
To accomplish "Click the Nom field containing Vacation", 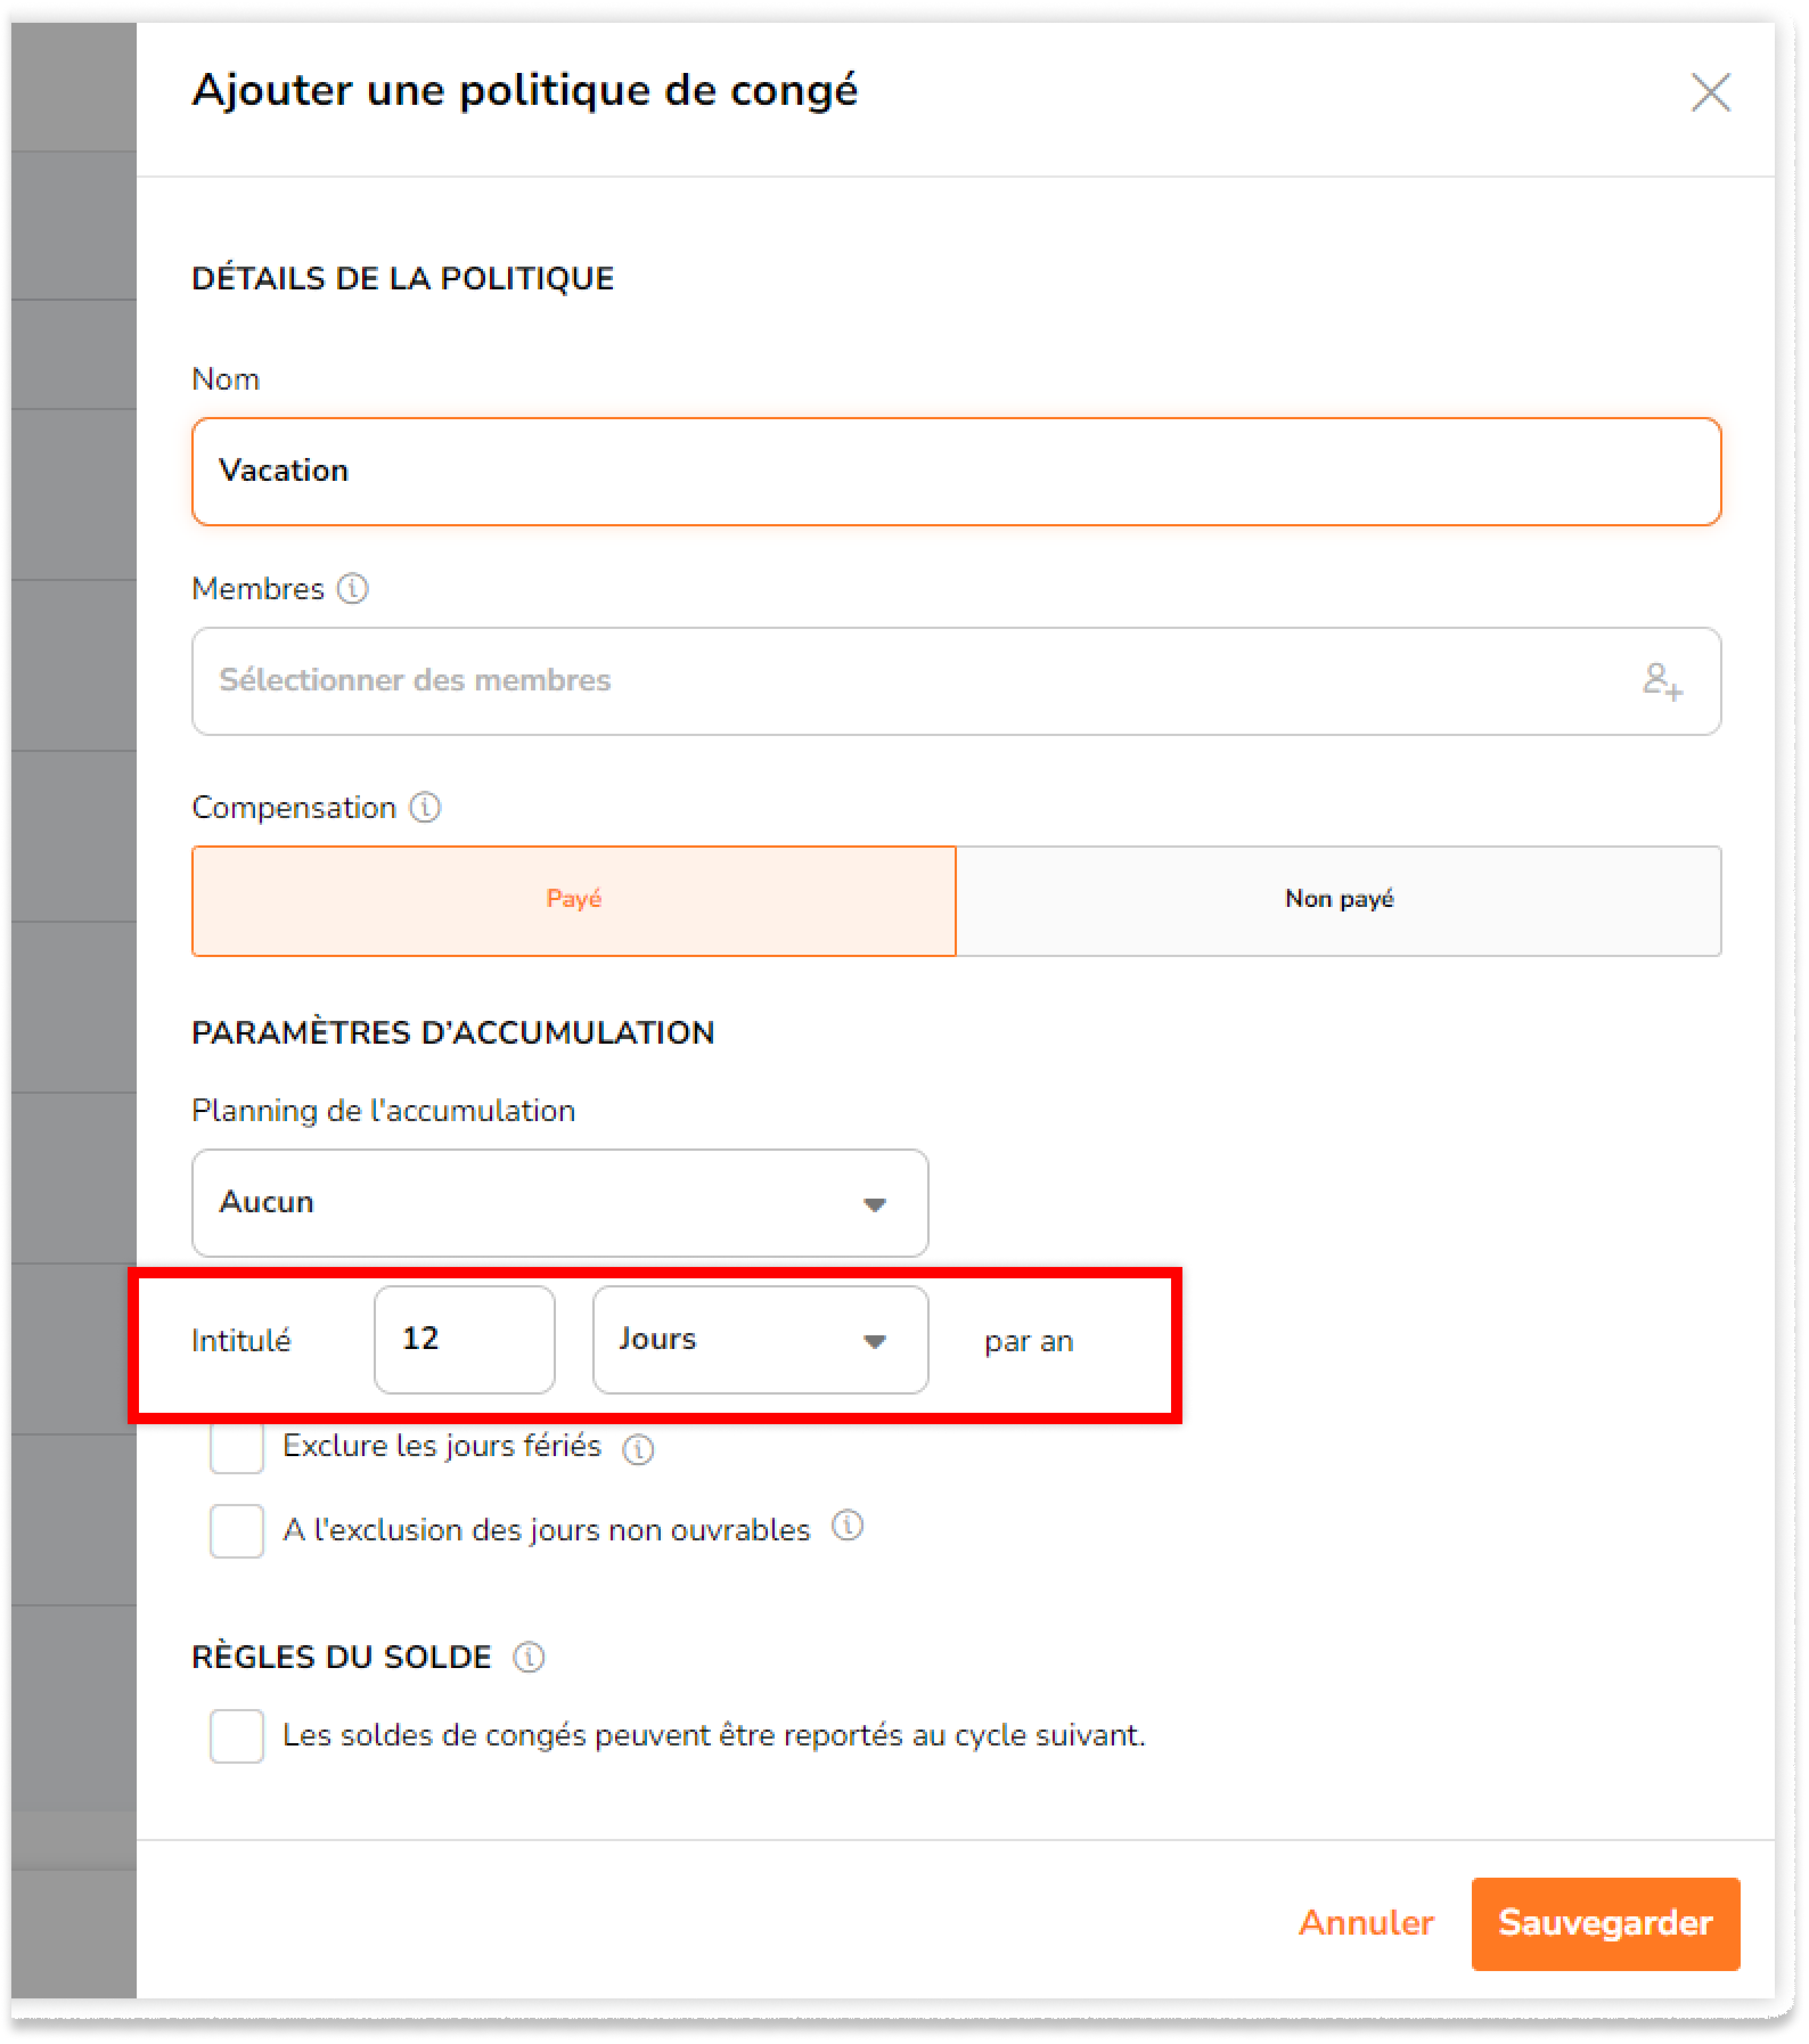I will 956,471.
